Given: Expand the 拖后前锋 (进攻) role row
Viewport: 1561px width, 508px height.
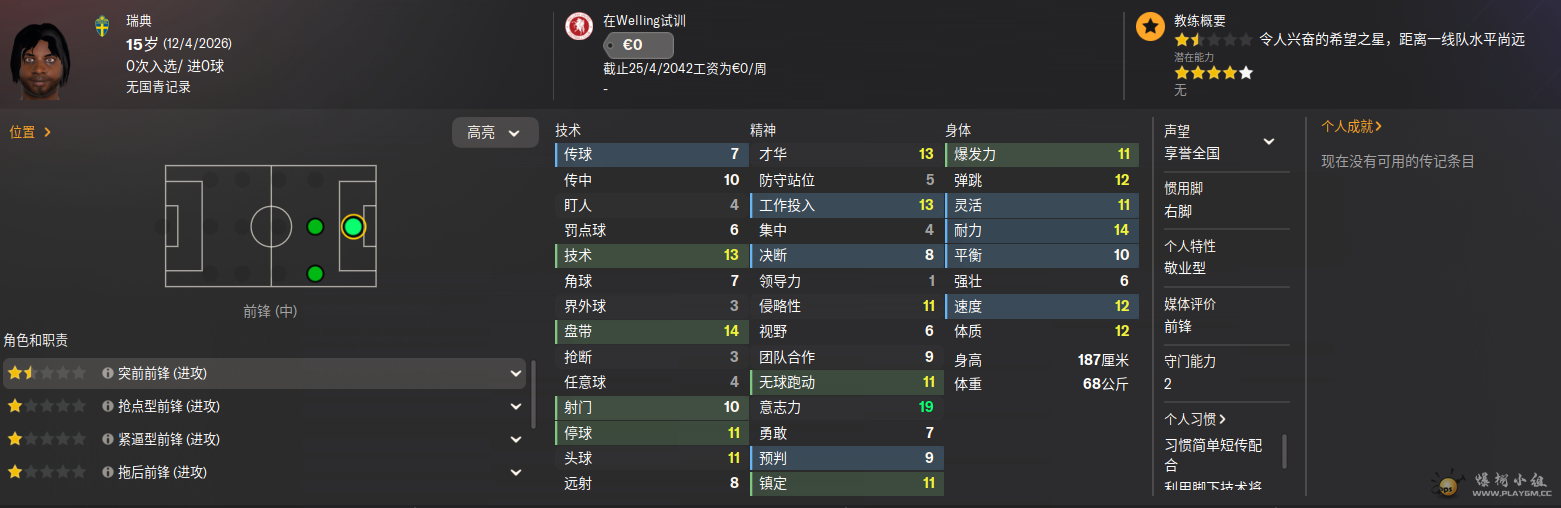Looking at the screenshot, I should pos(516,472).
